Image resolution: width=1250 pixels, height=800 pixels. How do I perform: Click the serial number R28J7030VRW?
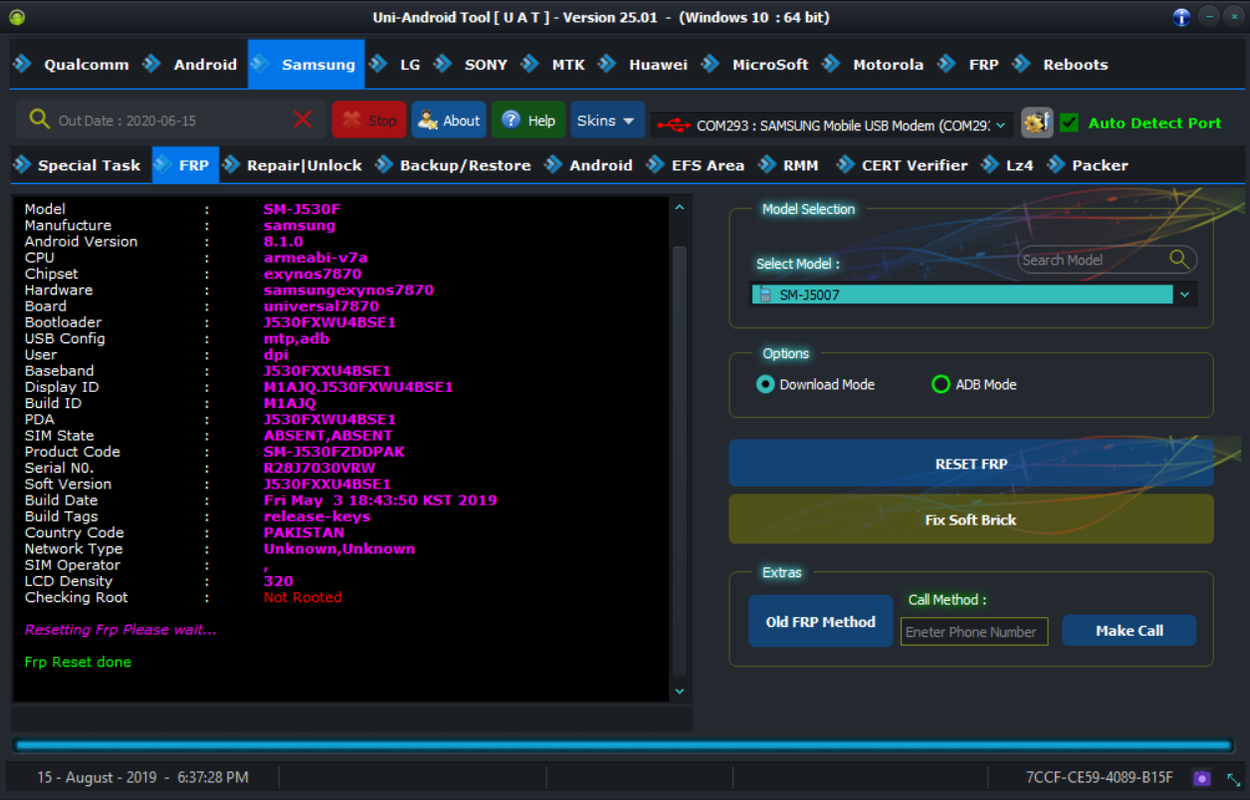[319, 468]
